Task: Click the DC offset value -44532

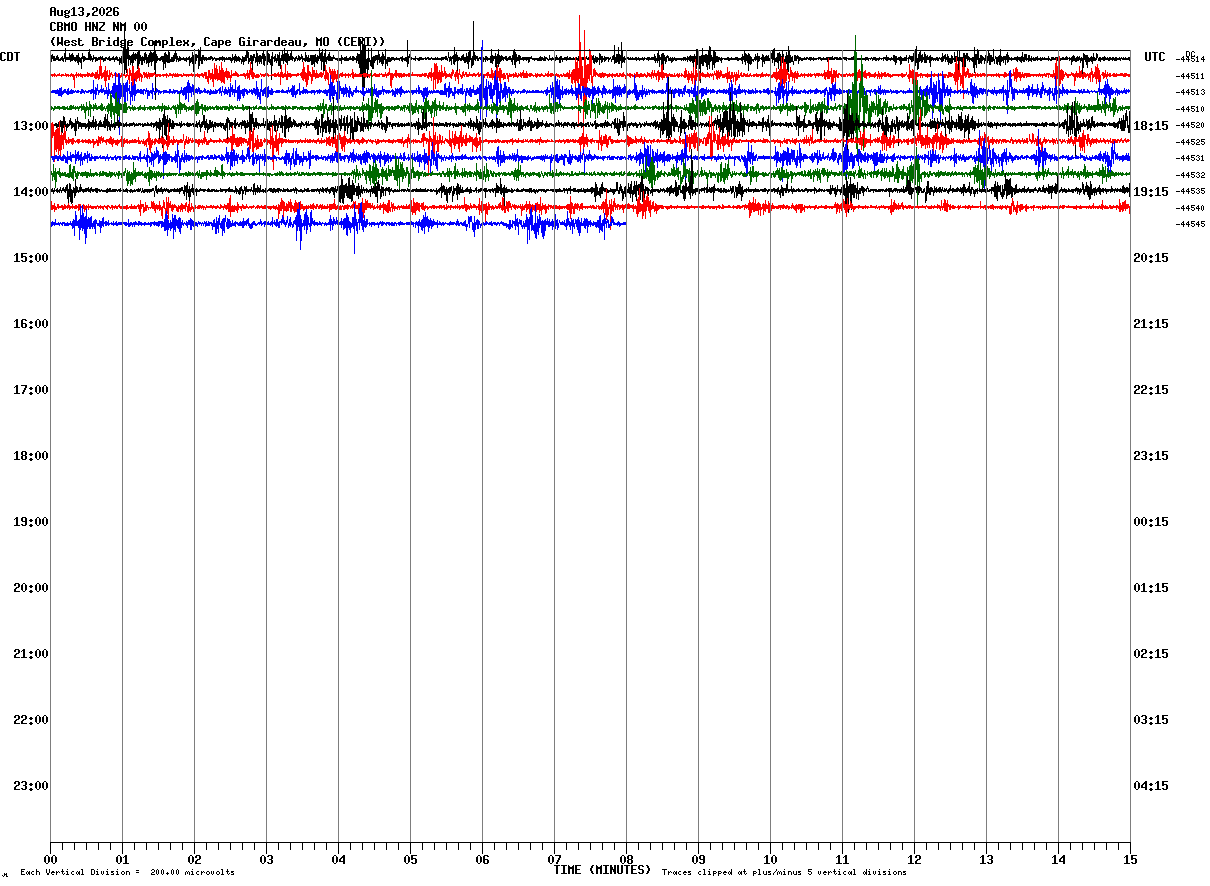Action: pos(1190,175)
